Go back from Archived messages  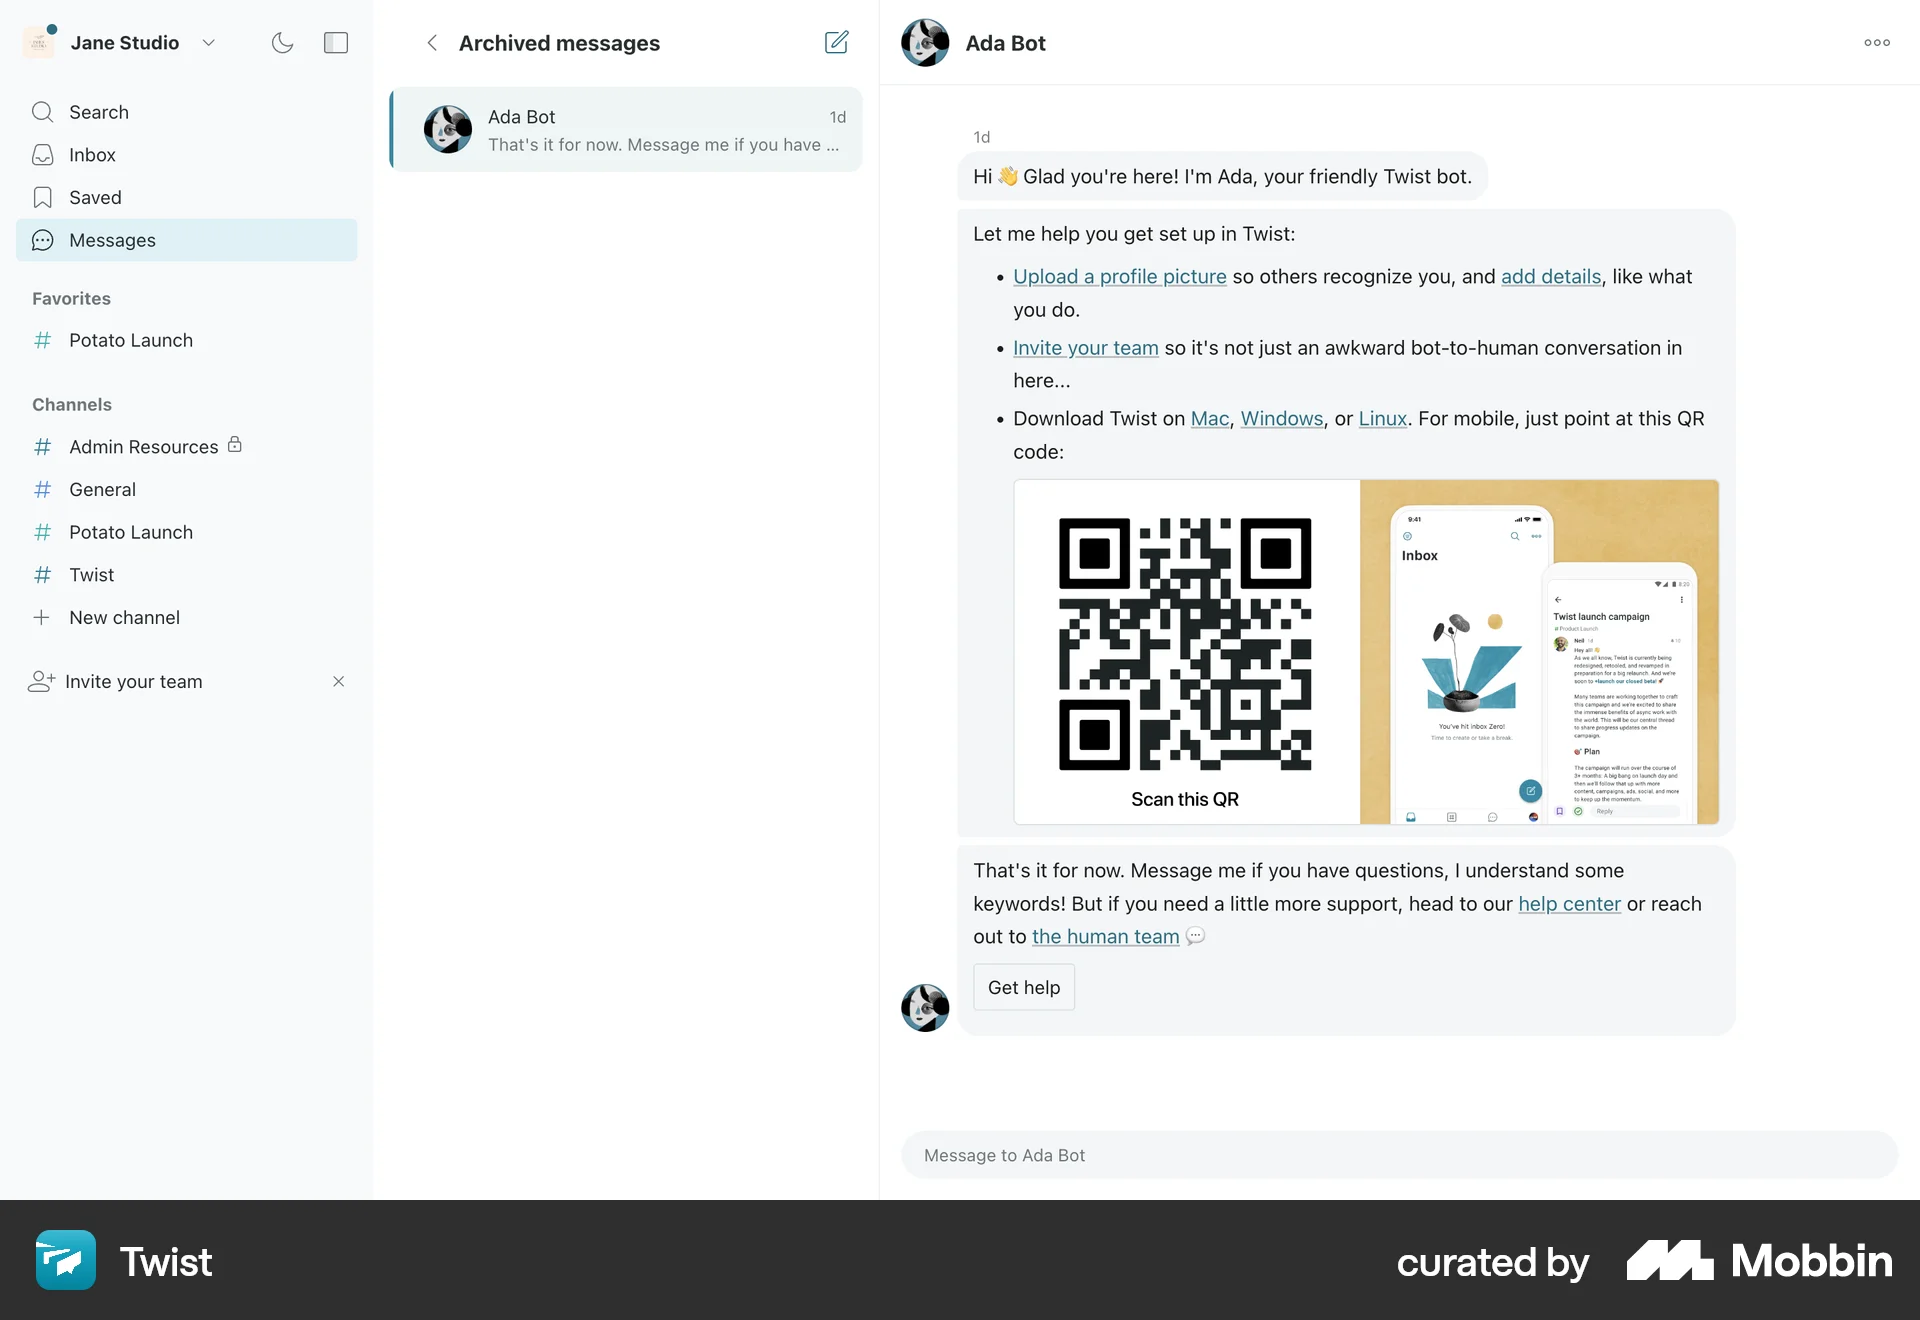pyautogui.click(x=432, y=43)
